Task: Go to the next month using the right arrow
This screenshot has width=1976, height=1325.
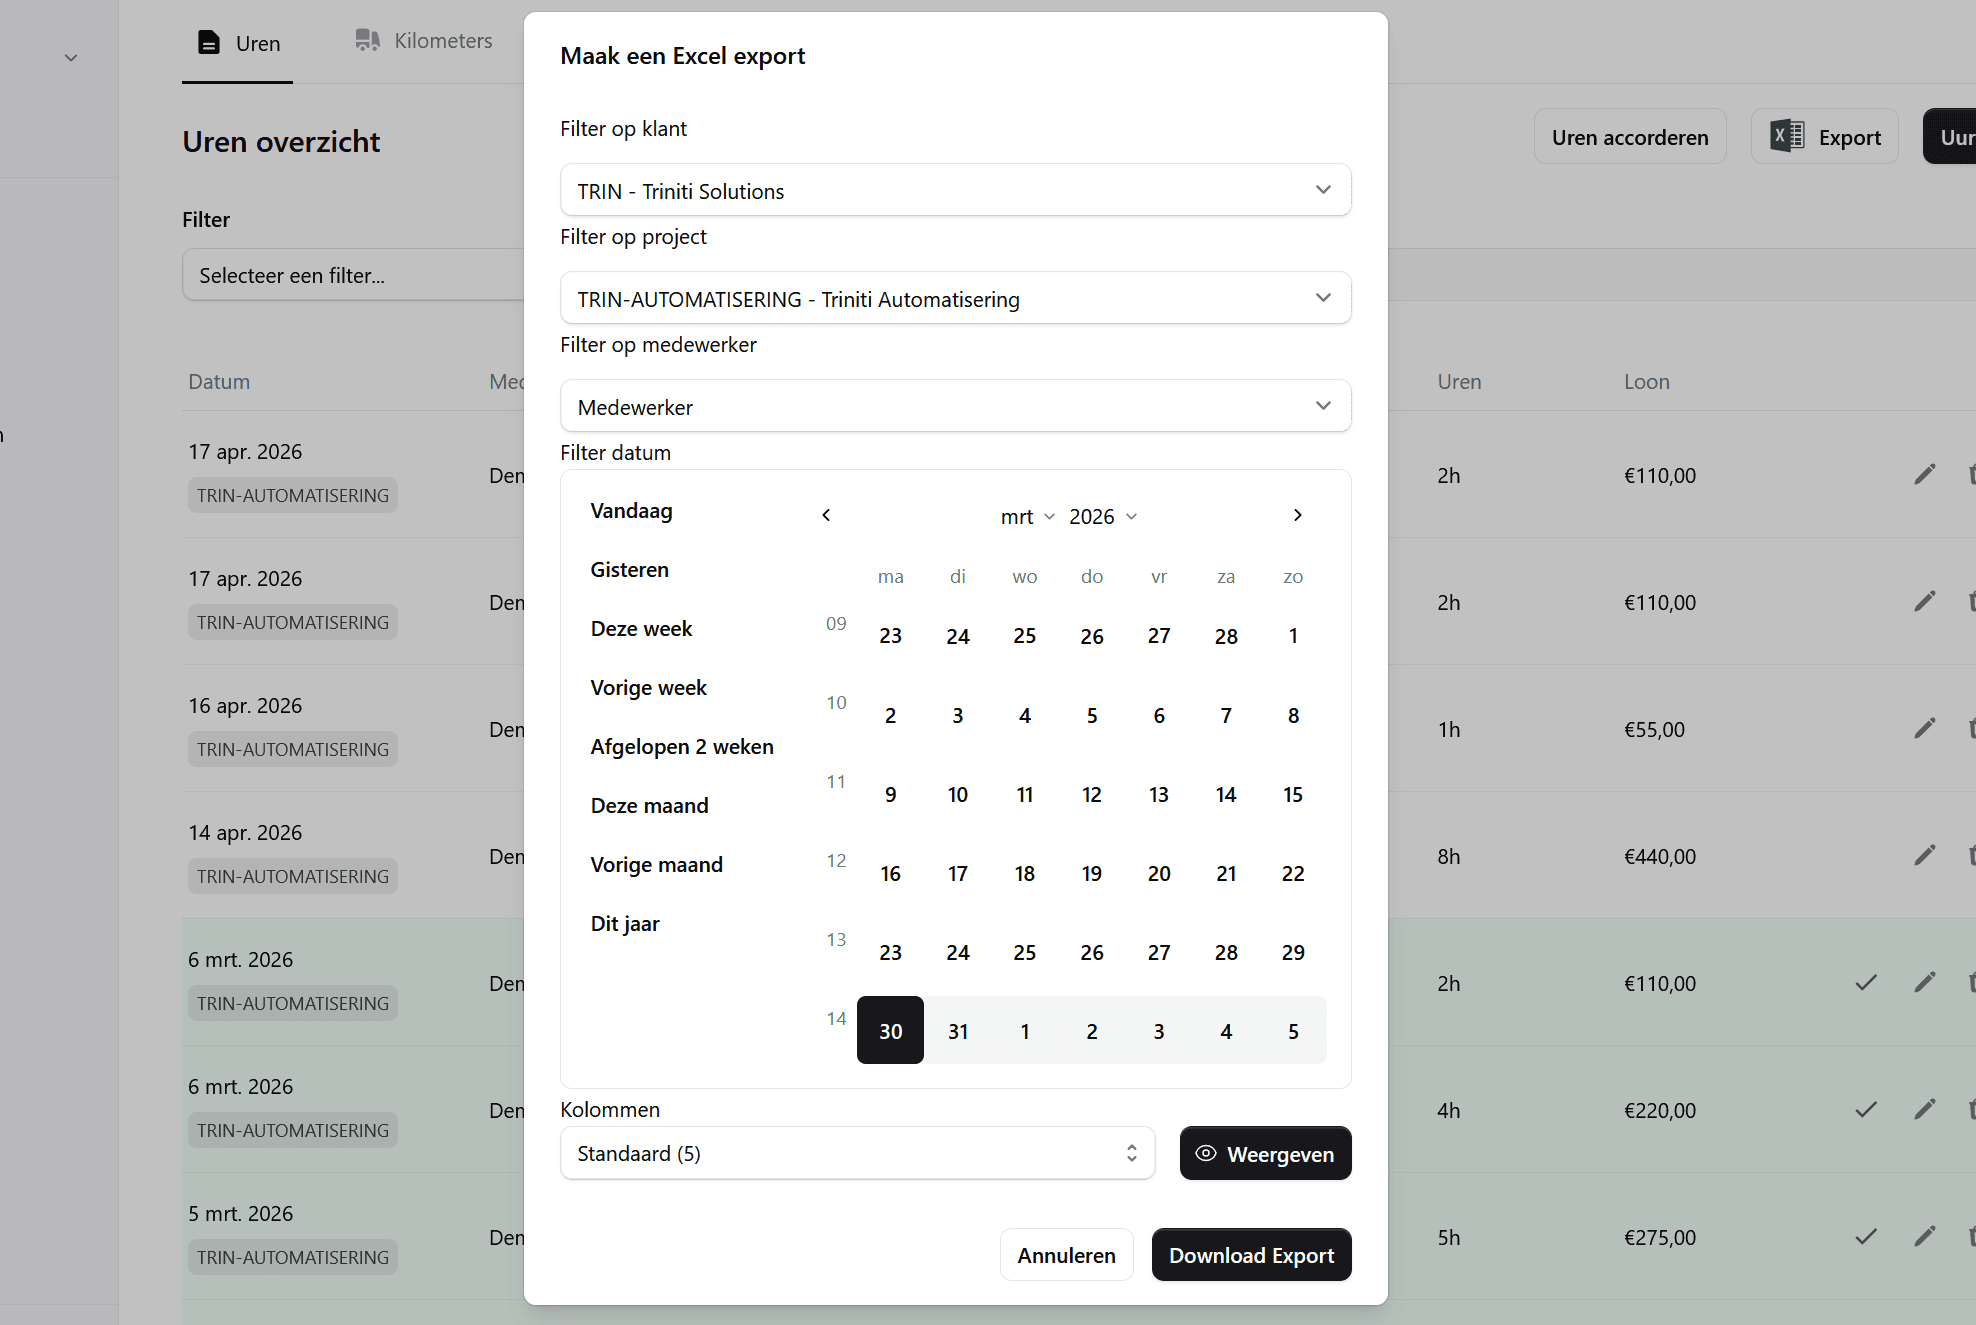Action: (1297, 515)
